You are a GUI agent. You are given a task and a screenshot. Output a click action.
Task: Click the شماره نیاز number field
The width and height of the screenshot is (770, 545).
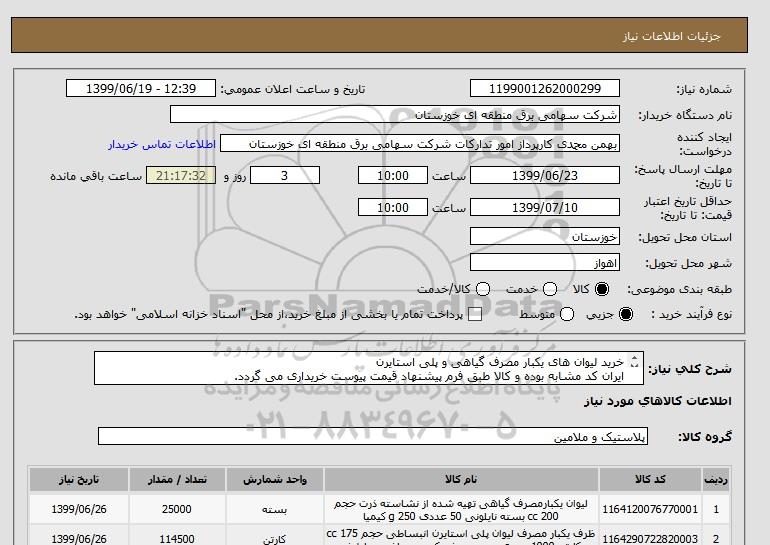click(x=544, y=89)
